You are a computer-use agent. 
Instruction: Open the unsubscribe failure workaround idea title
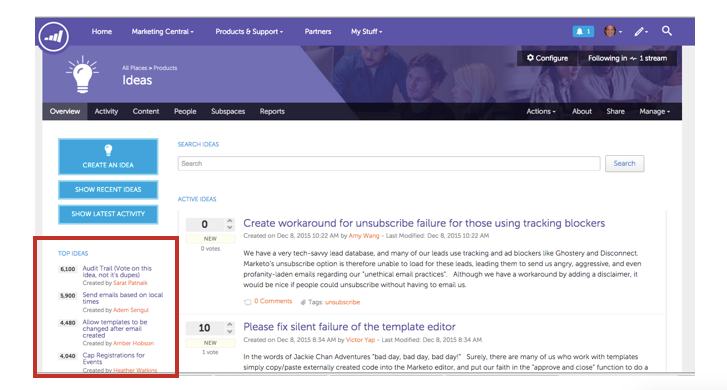pos(424,223)
